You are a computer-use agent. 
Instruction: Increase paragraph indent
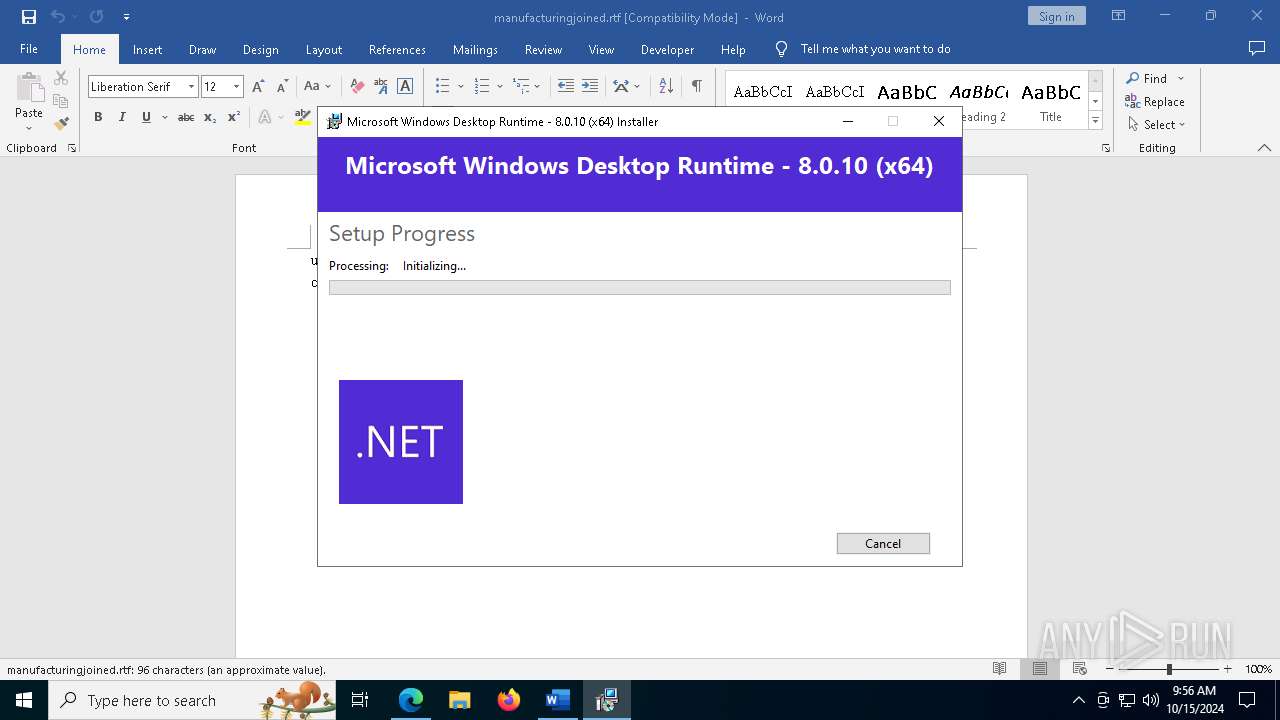(590, 87)
